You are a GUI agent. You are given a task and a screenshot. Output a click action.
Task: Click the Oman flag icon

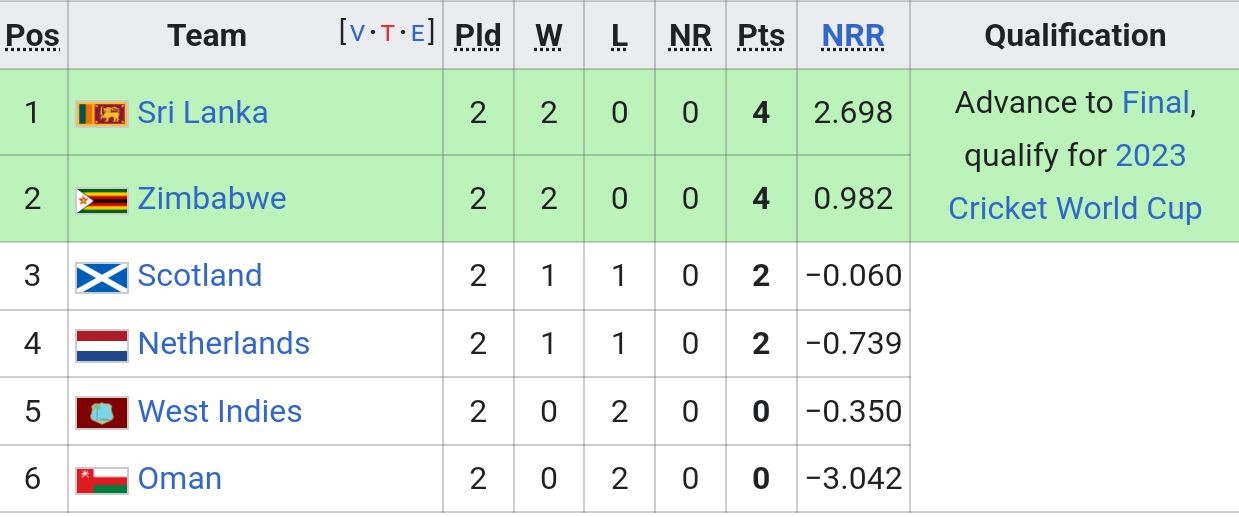click(x=102, y=480)
